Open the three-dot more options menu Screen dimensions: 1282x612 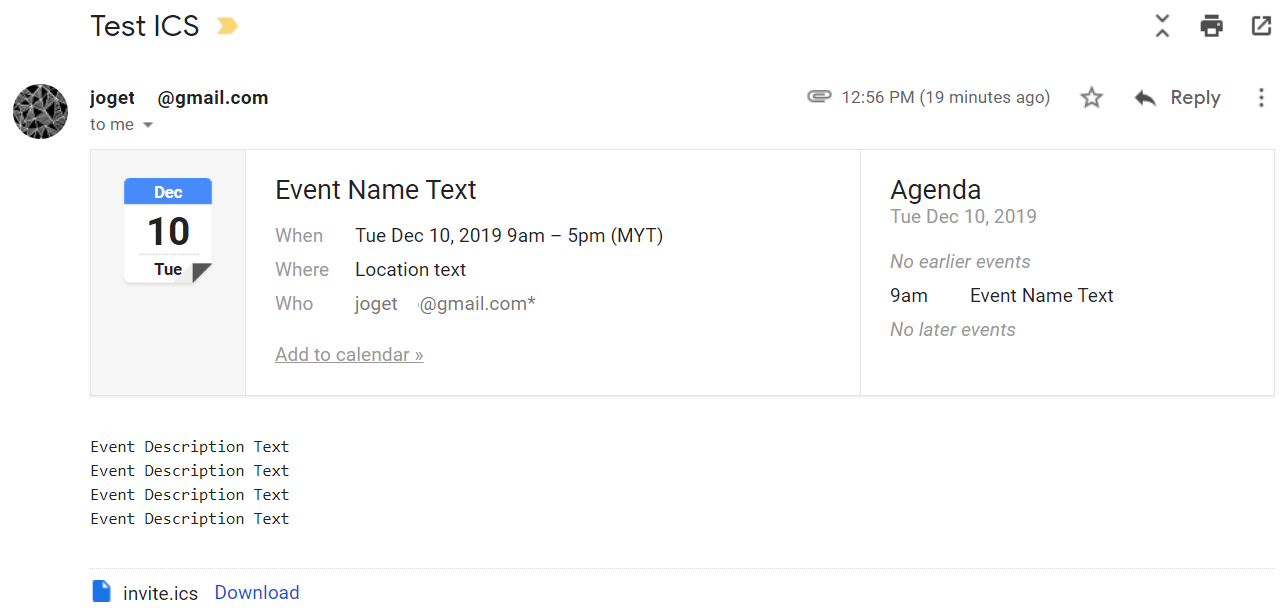pos(1261,98)
